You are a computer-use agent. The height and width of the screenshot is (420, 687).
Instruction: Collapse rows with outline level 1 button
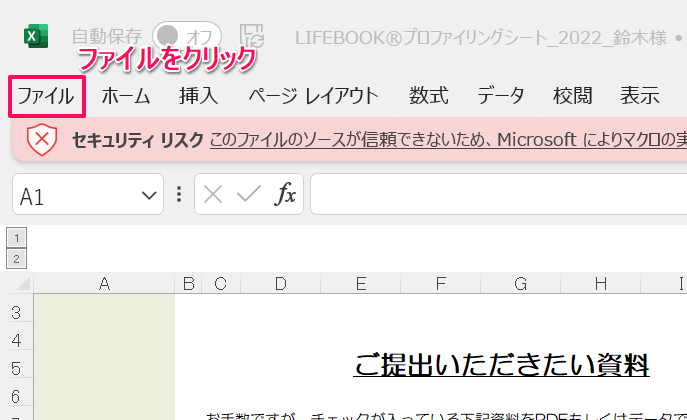15,238
